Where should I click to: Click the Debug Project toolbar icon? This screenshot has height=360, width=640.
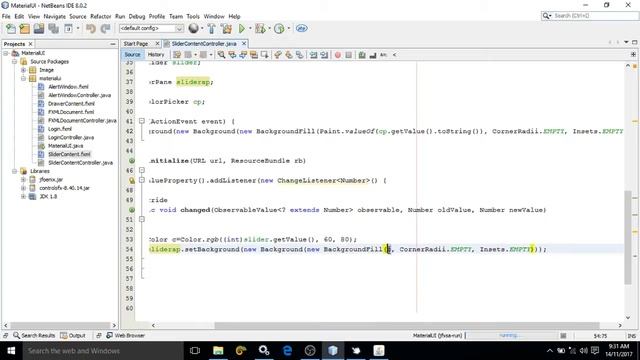click(260, 29)
